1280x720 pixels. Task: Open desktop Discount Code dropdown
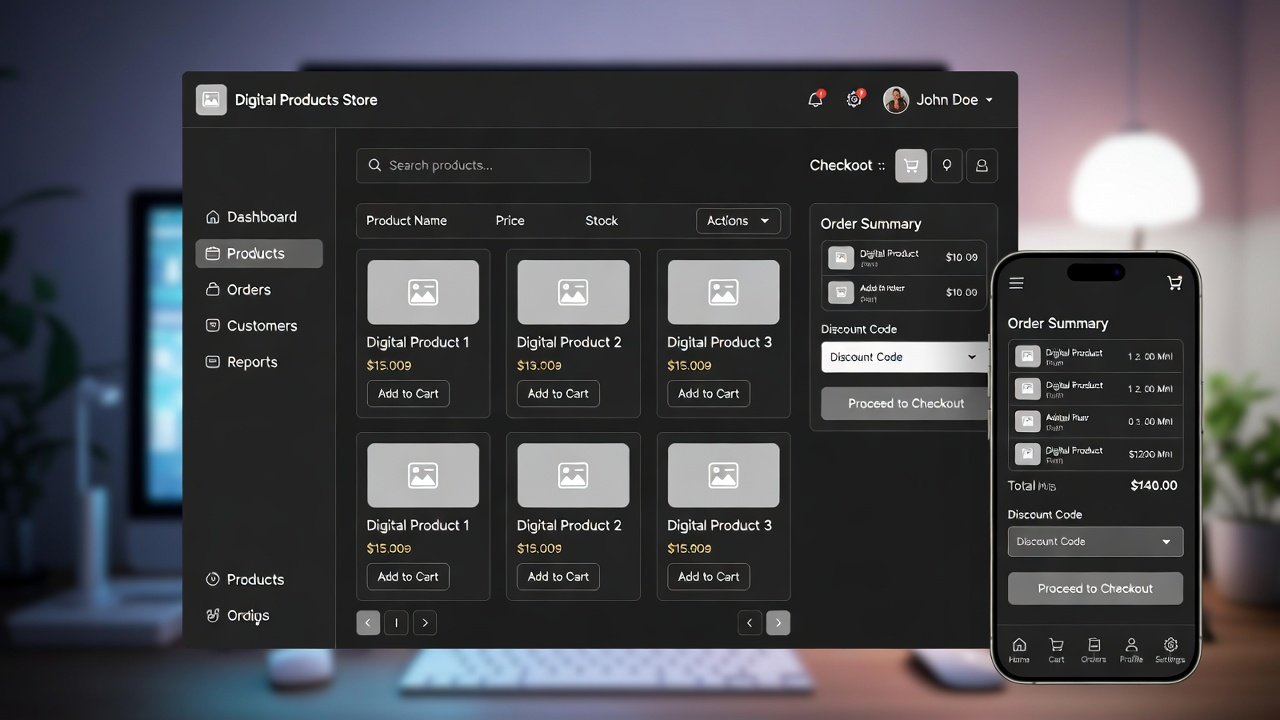903,357
